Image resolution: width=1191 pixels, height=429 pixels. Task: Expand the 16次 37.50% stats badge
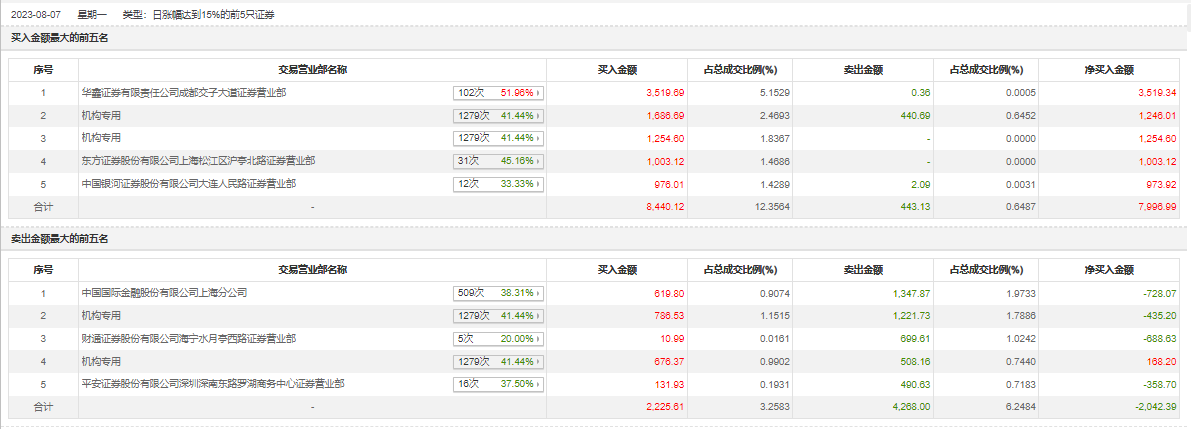click(497, 384)
